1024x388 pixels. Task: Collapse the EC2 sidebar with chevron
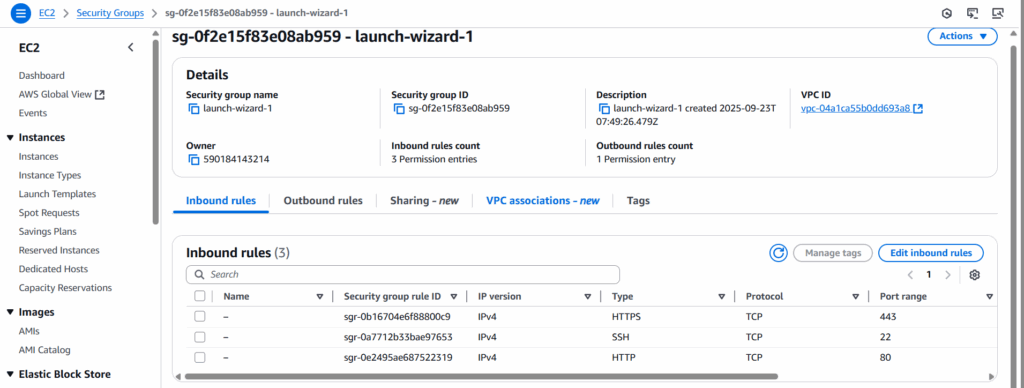[x=131, y=47]
